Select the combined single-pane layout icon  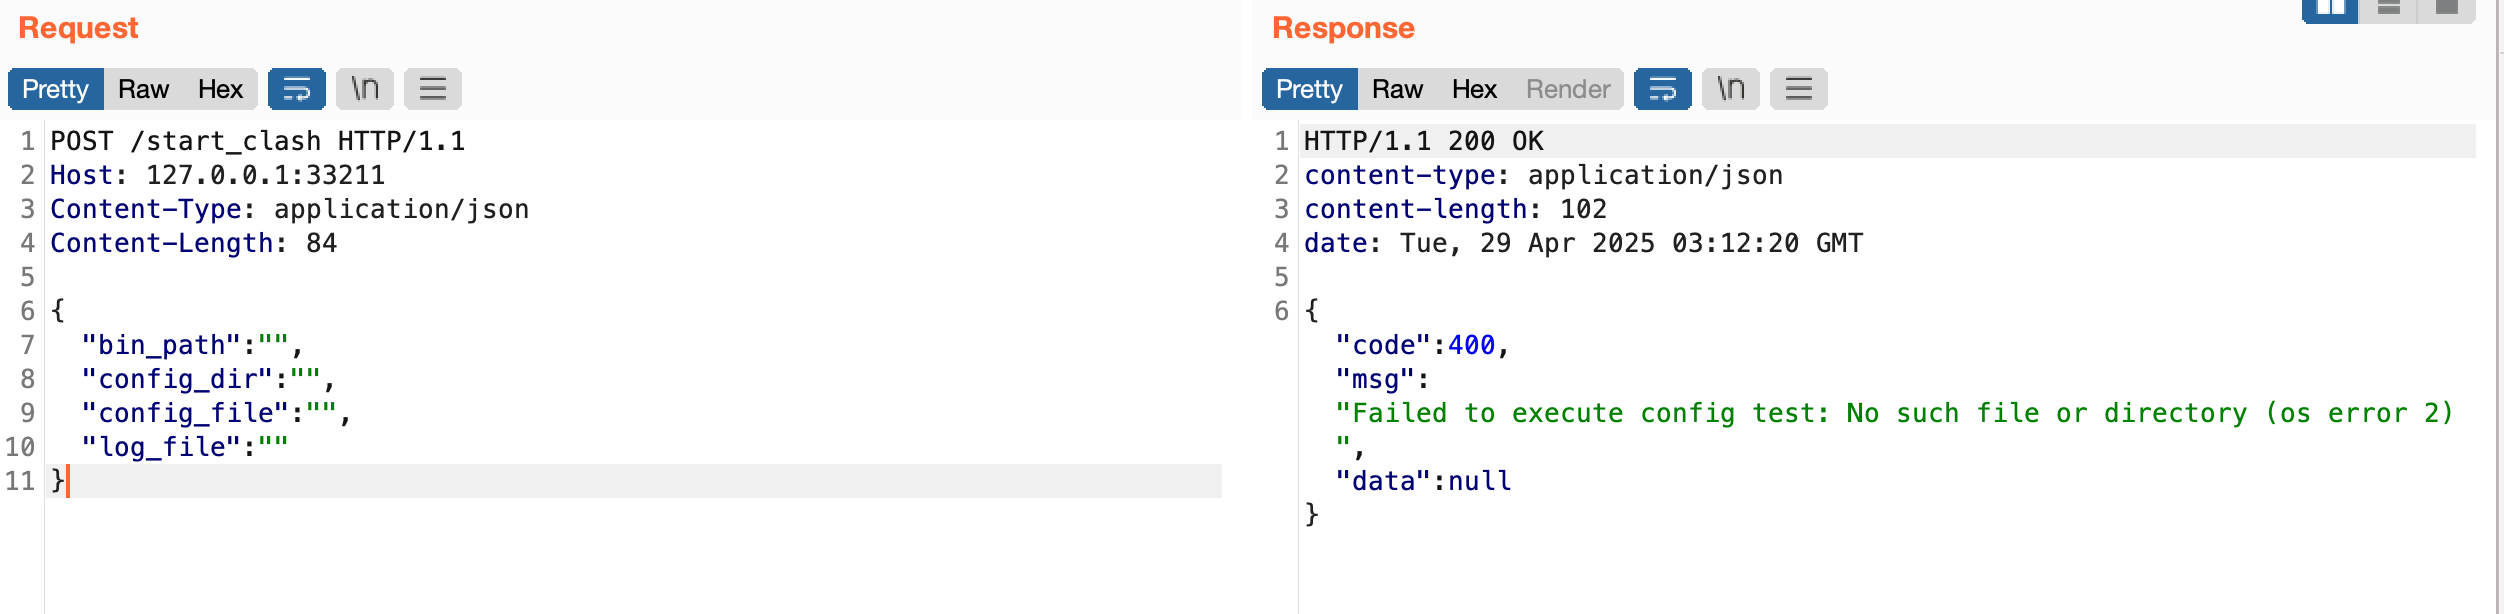click(x=2446, y=9)
